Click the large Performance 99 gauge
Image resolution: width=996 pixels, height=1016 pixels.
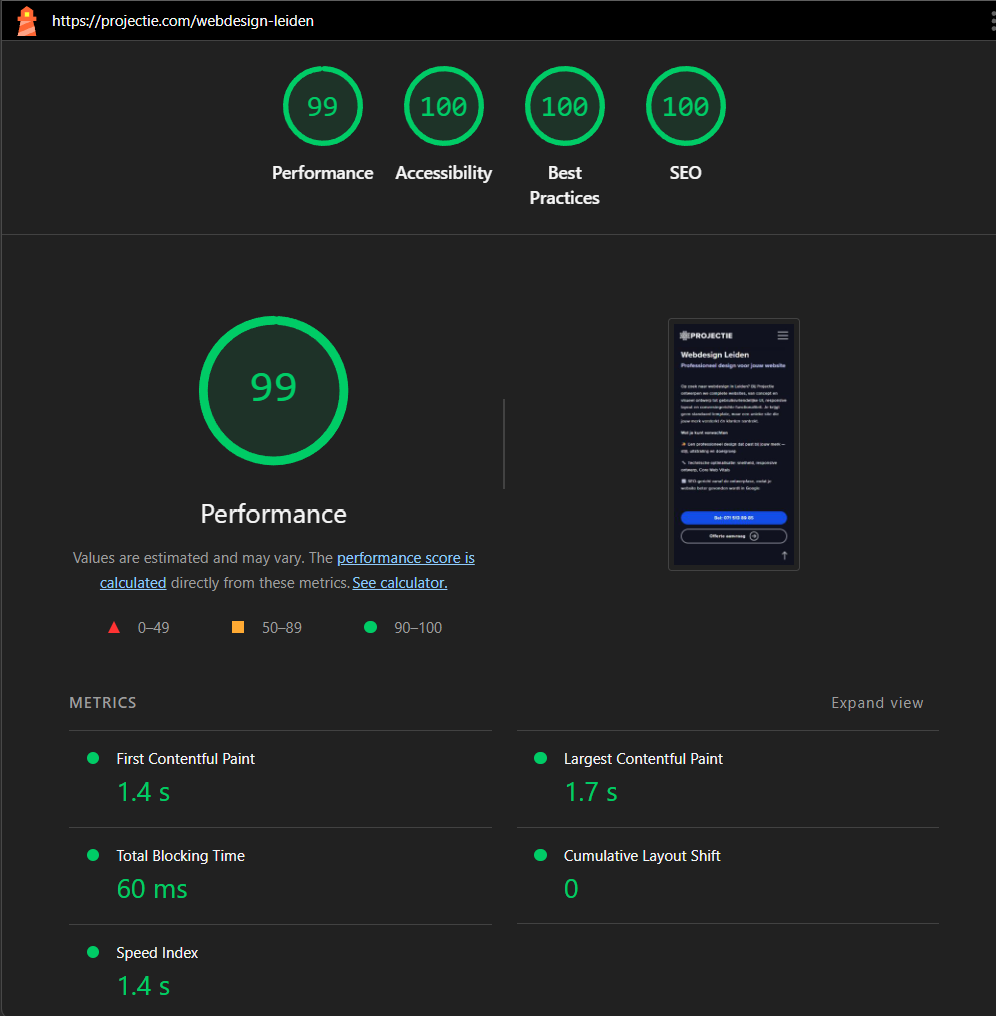coord(273,388)
